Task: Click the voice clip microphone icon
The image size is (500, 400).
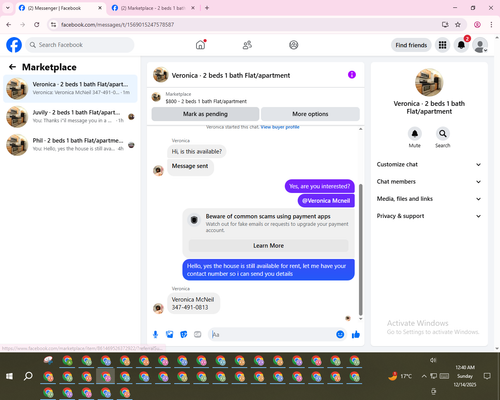Action: coord(155,334)
